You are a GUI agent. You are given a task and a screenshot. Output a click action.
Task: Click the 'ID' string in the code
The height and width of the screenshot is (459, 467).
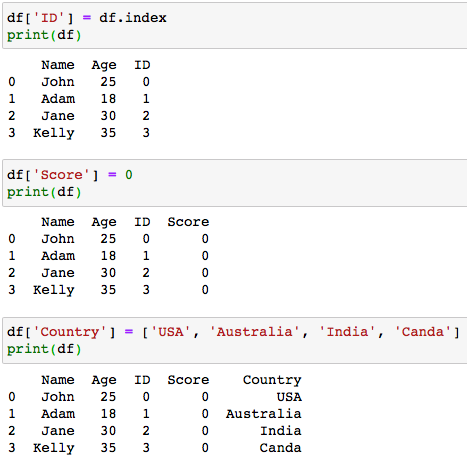pos(49,18)
